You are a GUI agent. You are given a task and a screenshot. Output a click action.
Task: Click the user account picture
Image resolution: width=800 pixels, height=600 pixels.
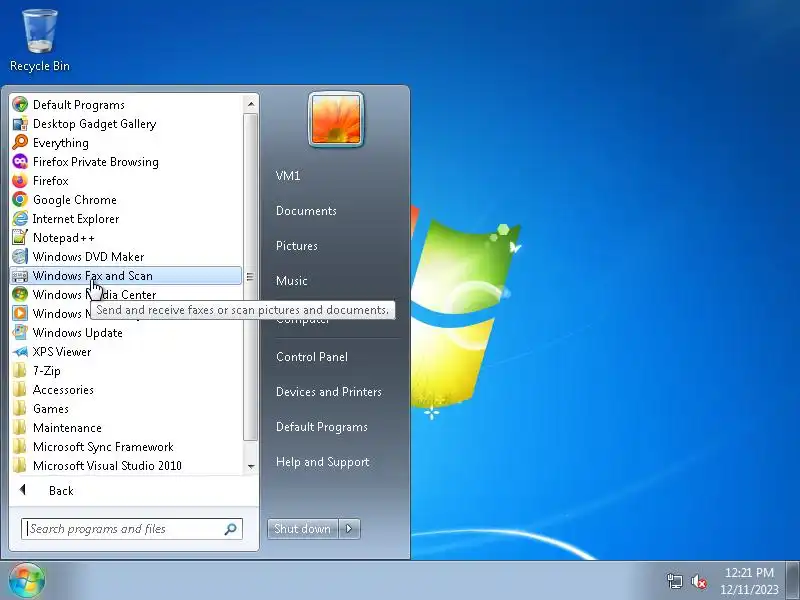[x=336, y=119]
